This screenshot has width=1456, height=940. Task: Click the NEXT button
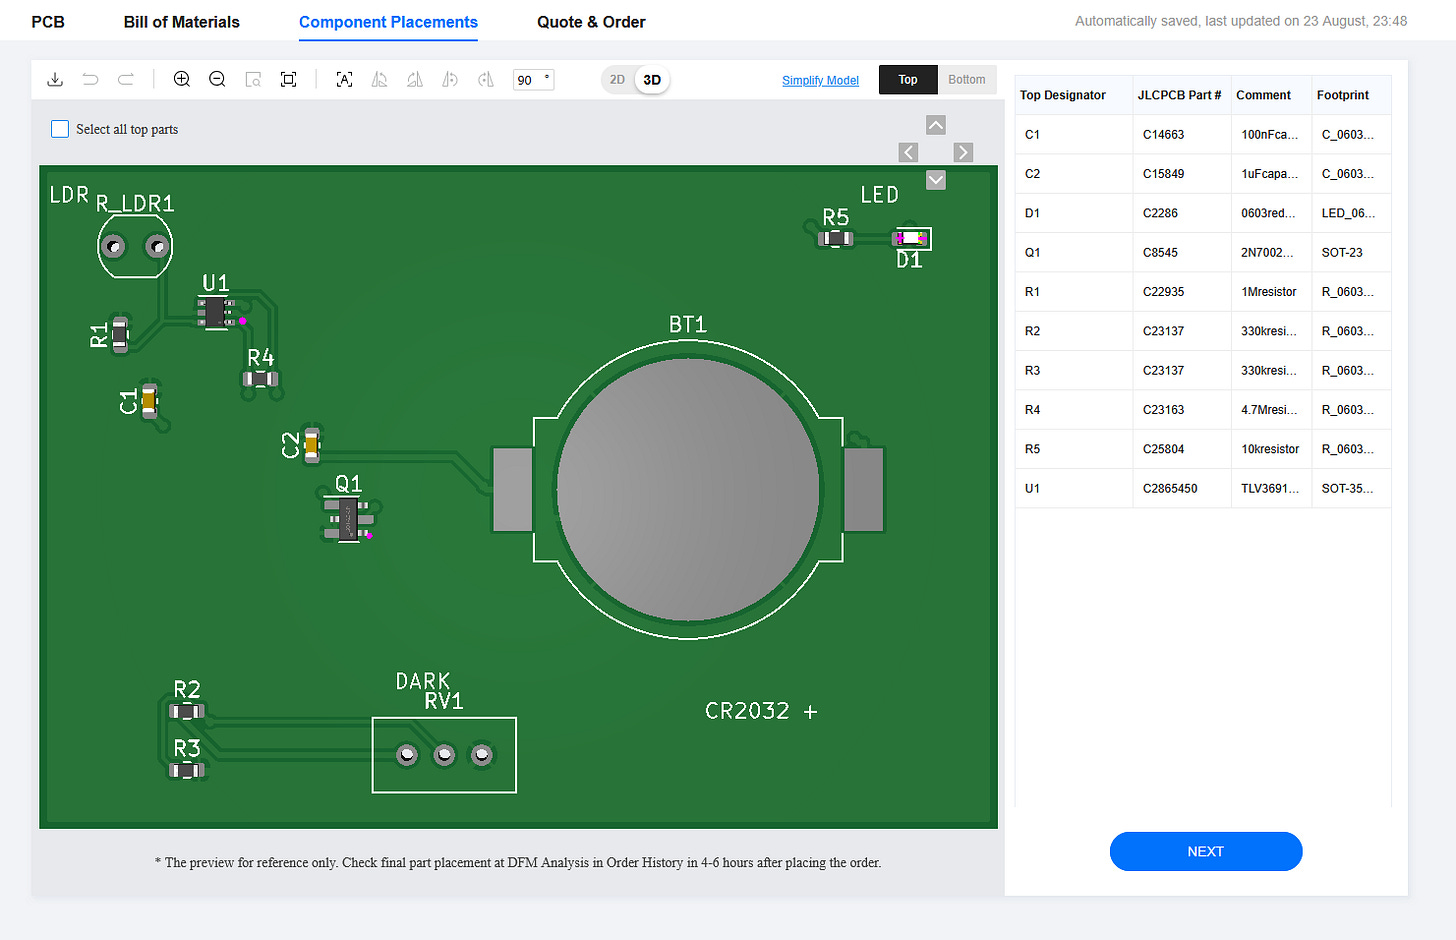1206,851
